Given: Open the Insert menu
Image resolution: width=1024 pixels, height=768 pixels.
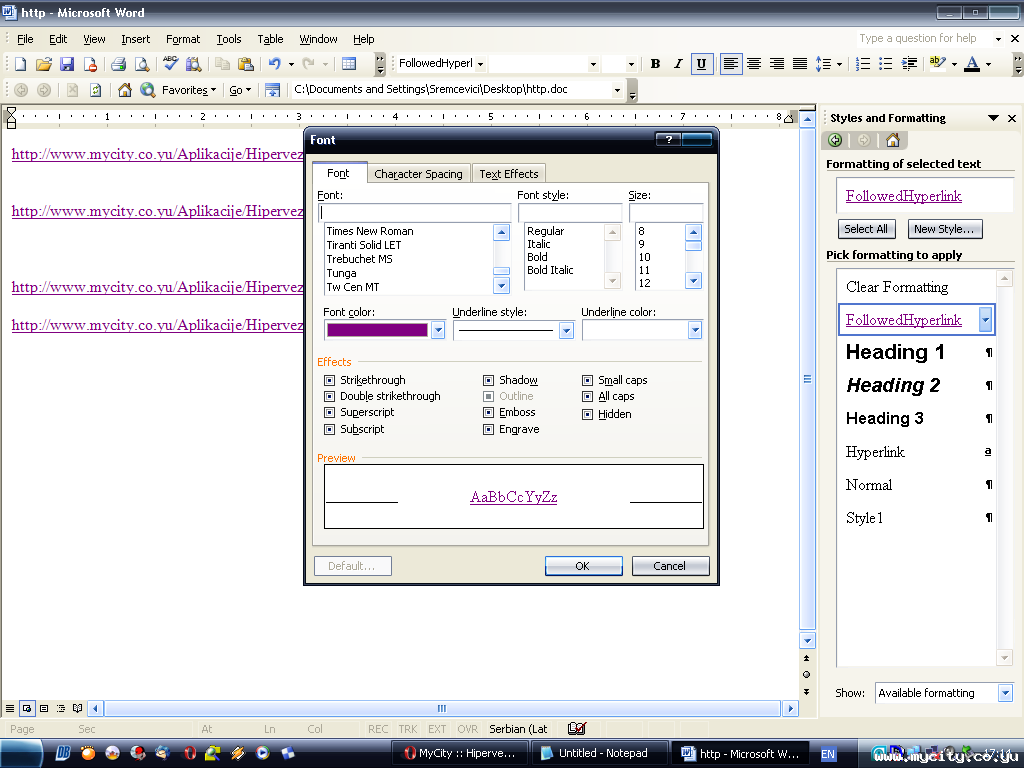Looking at the screenshot, I should [x=135, y=39].
